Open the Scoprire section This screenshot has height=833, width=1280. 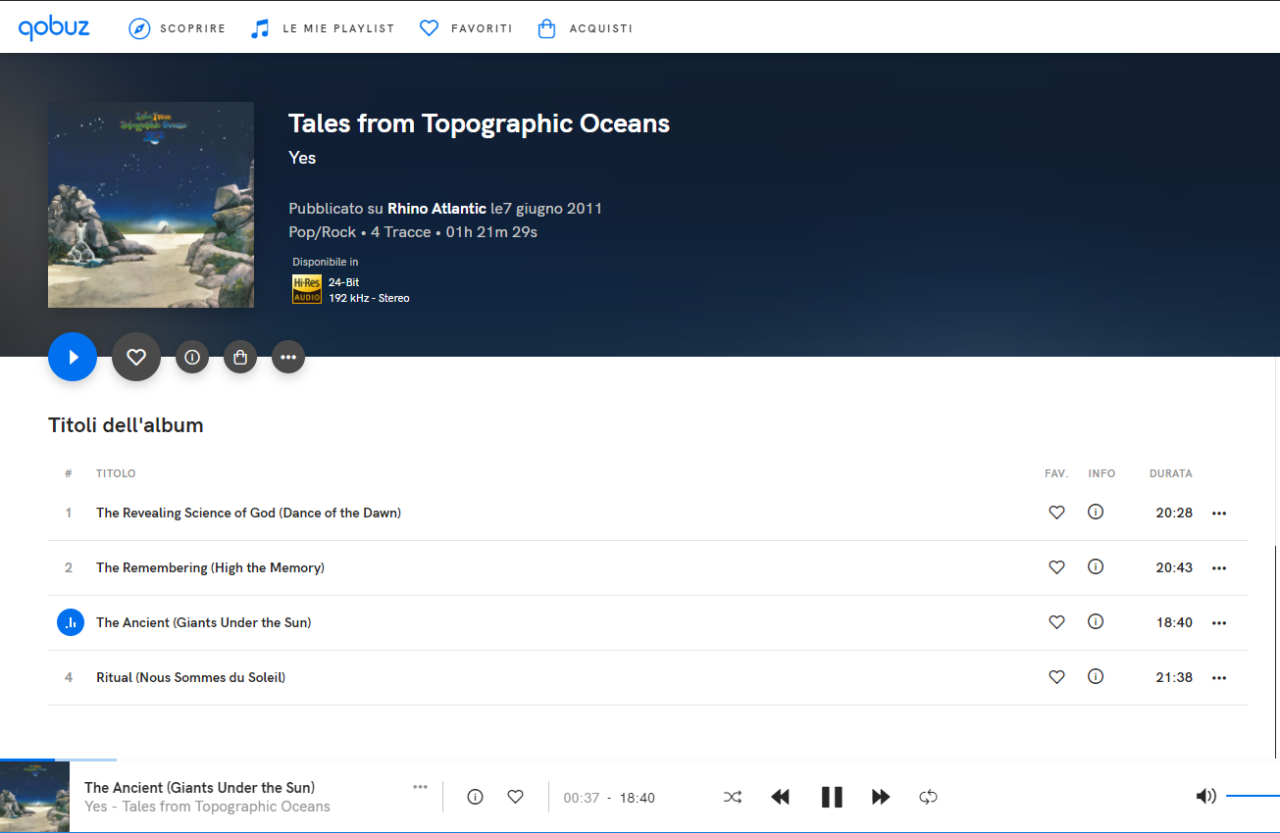pyautogui.click(x=177, y=28)
